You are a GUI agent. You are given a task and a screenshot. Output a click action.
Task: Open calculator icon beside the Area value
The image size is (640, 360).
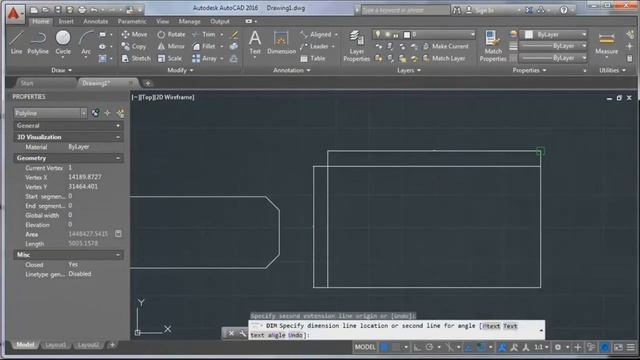click(x=118, y=234)
